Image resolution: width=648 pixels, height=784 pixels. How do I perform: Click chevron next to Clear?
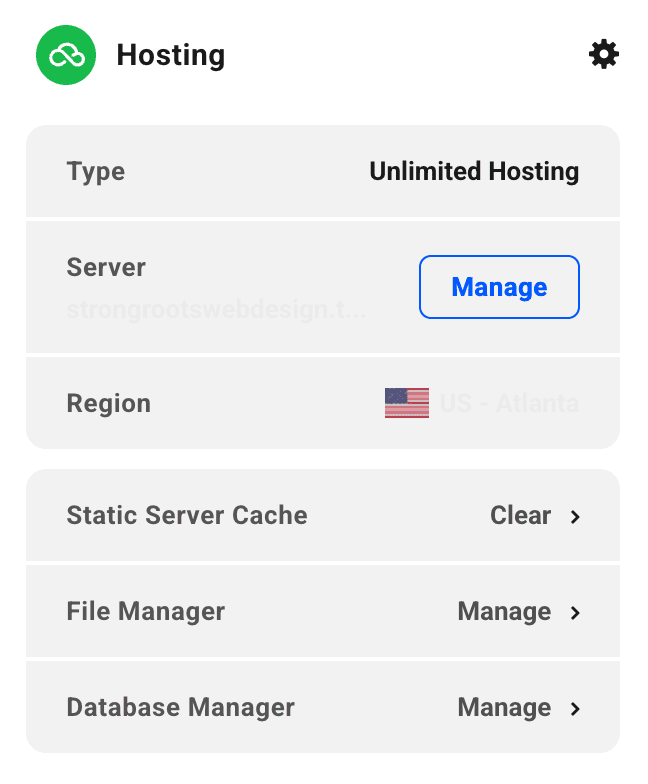tap(575, 516)
